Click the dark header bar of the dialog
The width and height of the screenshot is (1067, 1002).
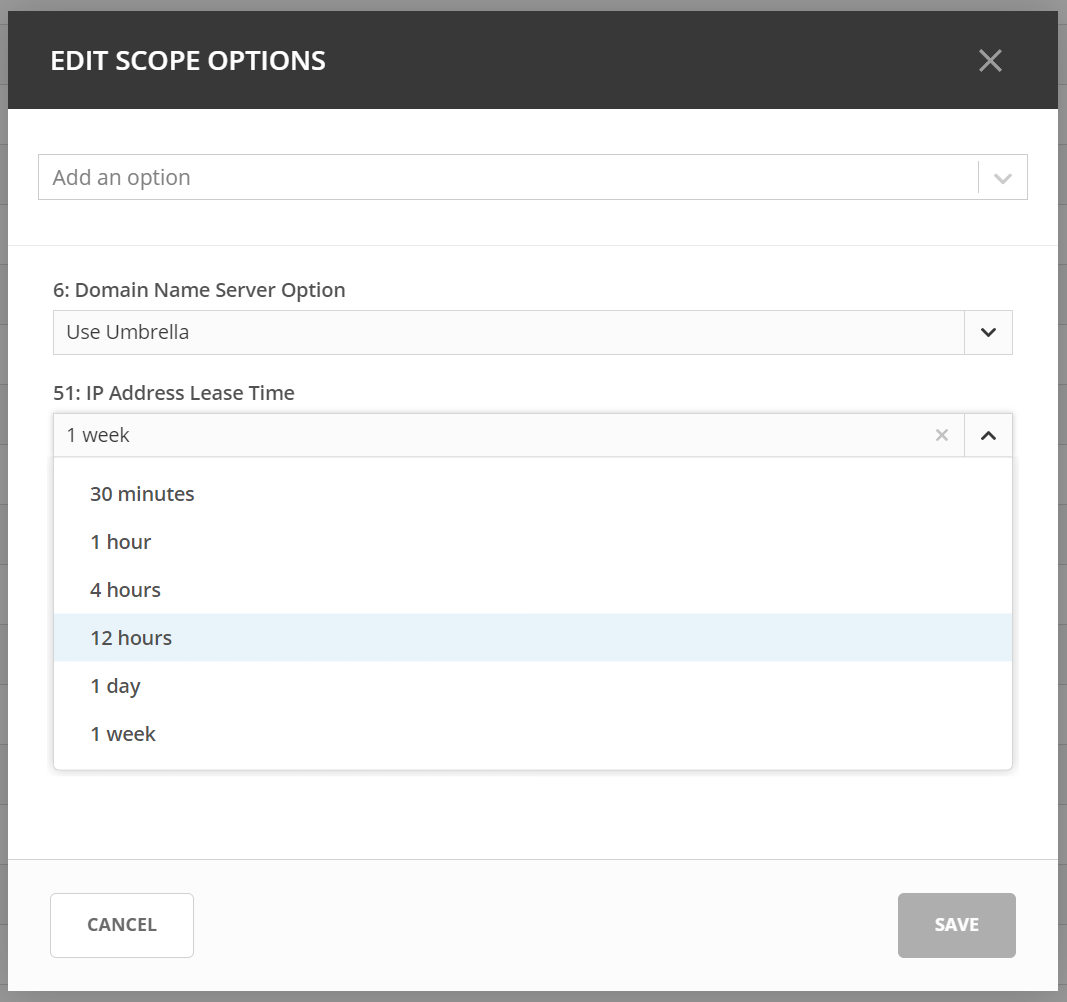pyautogui.click(x=650, y=61)
